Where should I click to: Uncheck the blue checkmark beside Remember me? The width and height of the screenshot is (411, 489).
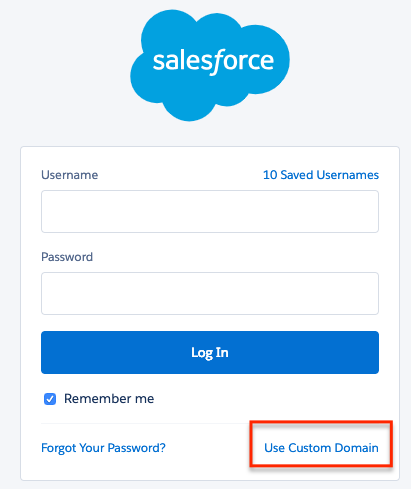coord(50,399)
